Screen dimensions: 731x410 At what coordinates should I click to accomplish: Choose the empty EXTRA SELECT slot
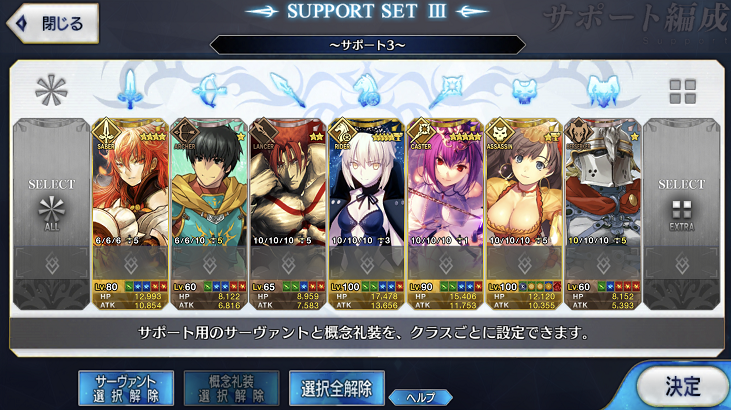[x=682, y=214]
